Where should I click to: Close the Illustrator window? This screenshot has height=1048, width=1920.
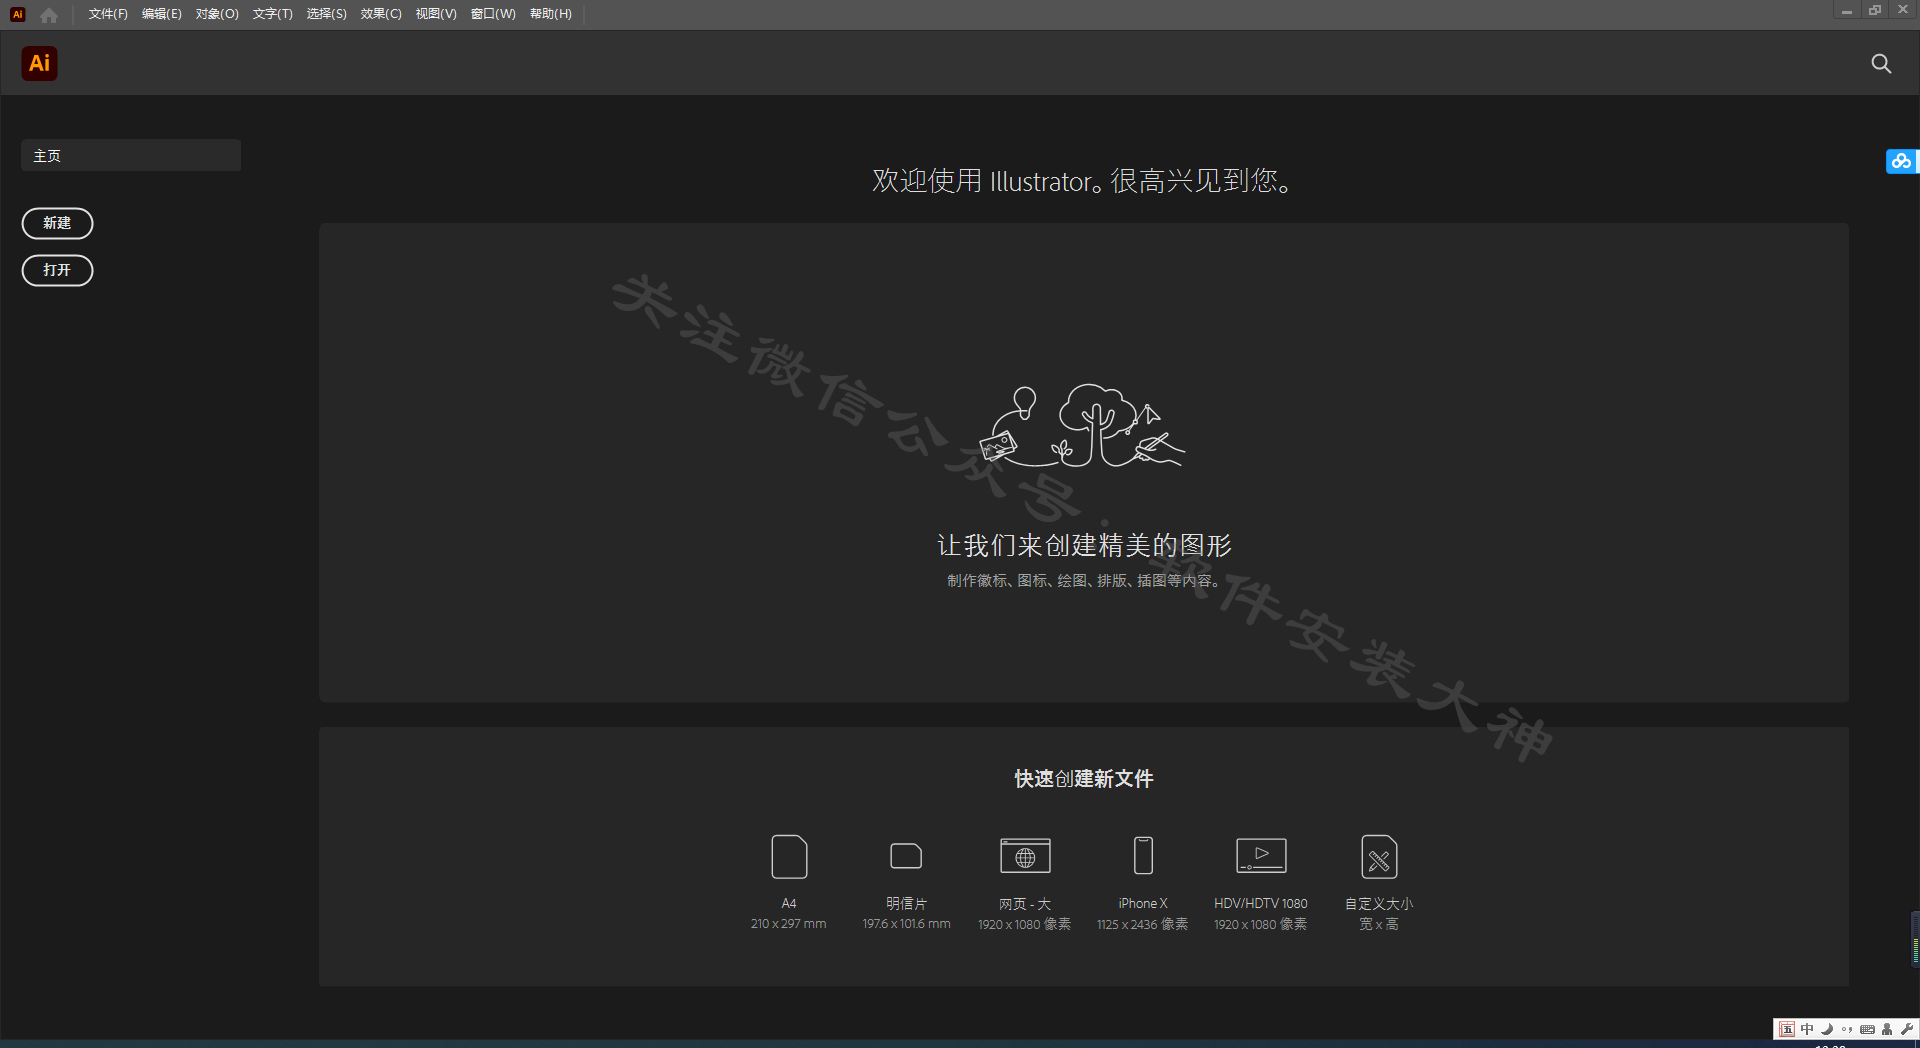coord(1903,10)
